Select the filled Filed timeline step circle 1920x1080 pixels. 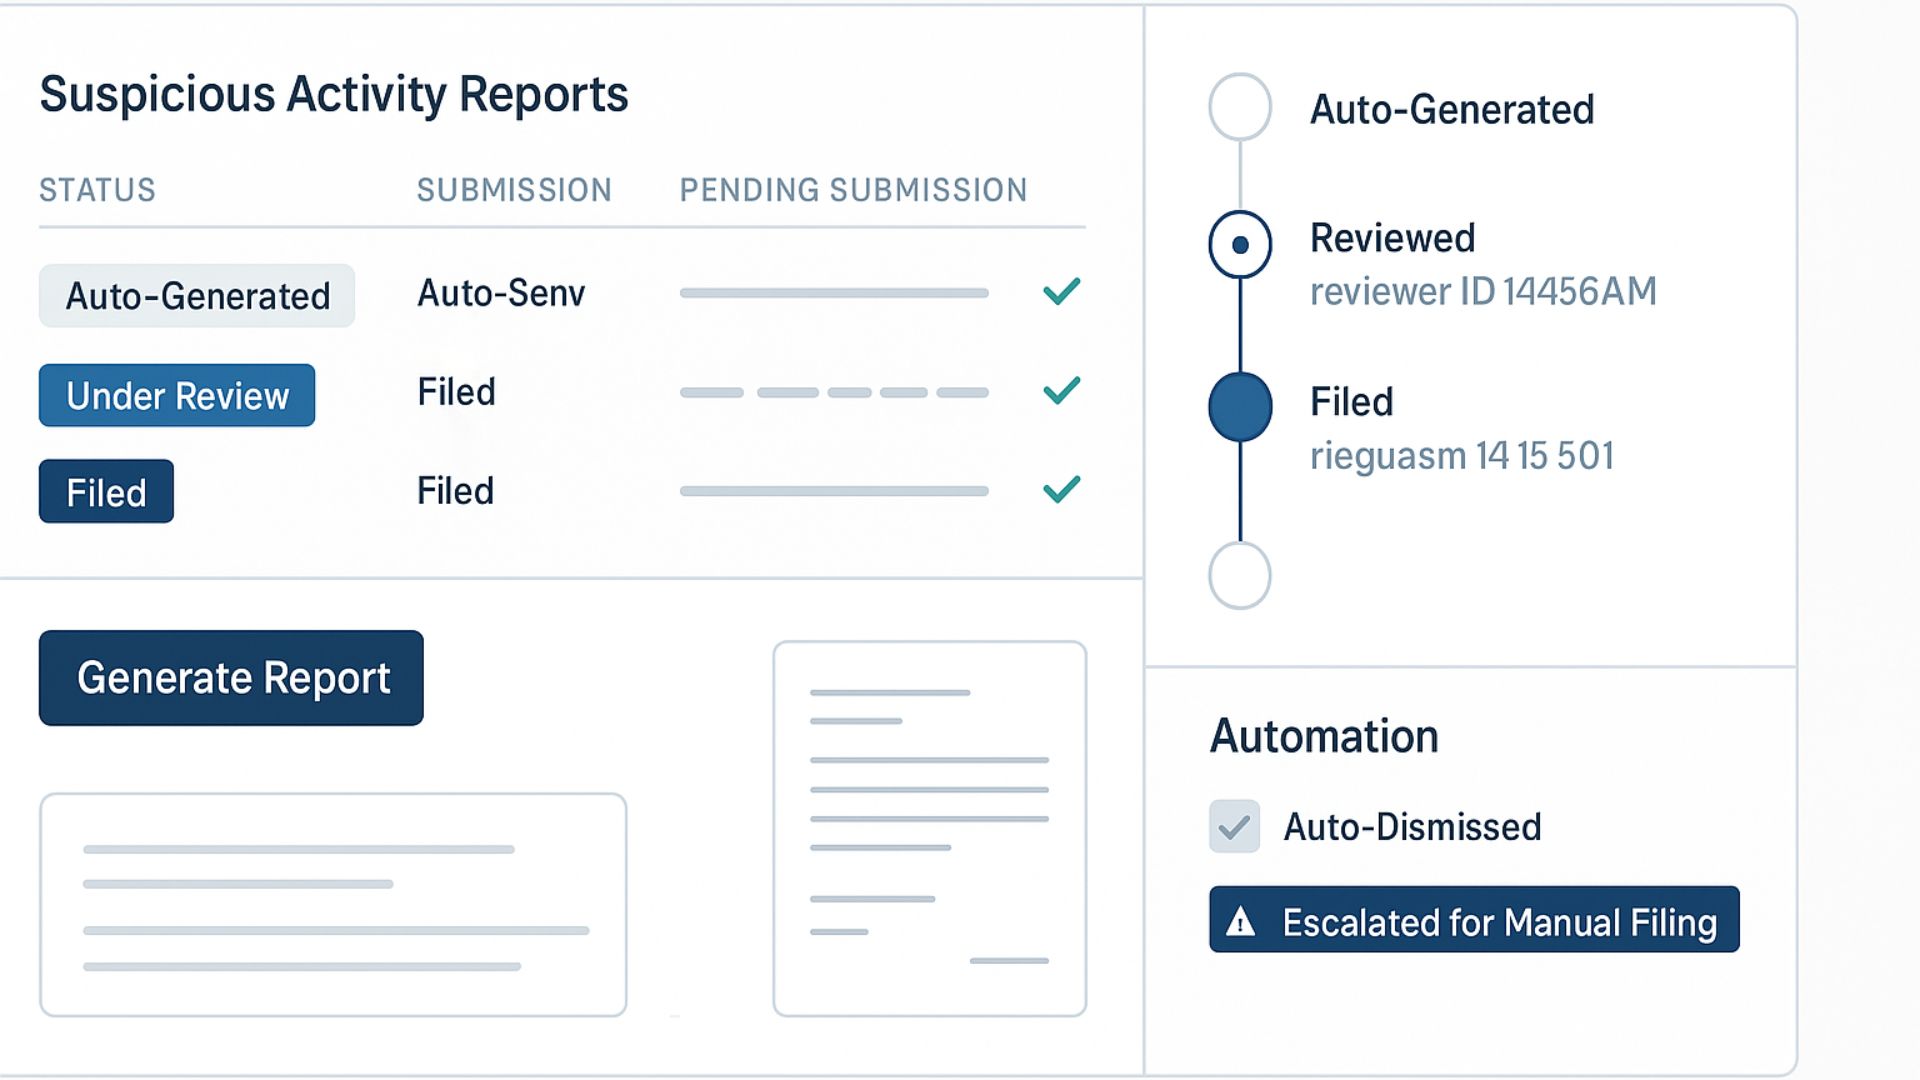(1240, 407)
